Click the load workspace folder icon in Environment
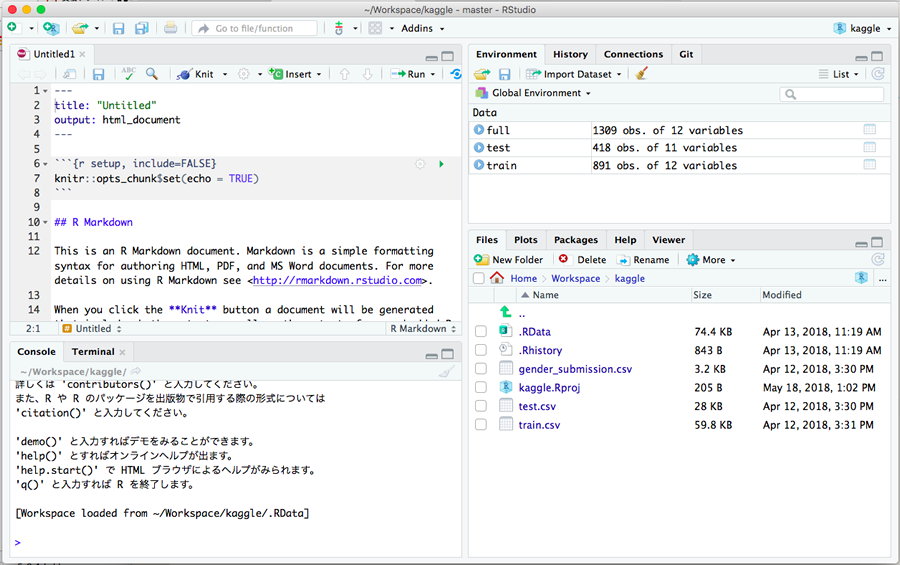900x565 pixels. (x=482, y=74)
